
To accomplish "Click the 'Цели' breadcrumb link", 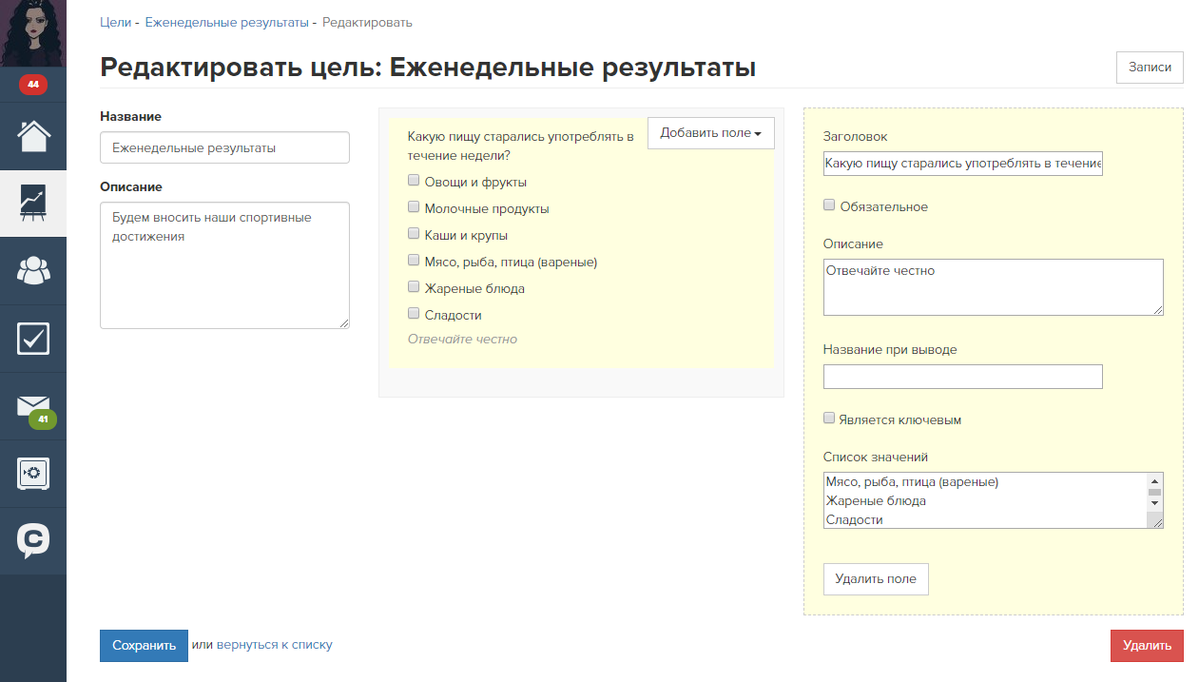I will tap(115, 22).
